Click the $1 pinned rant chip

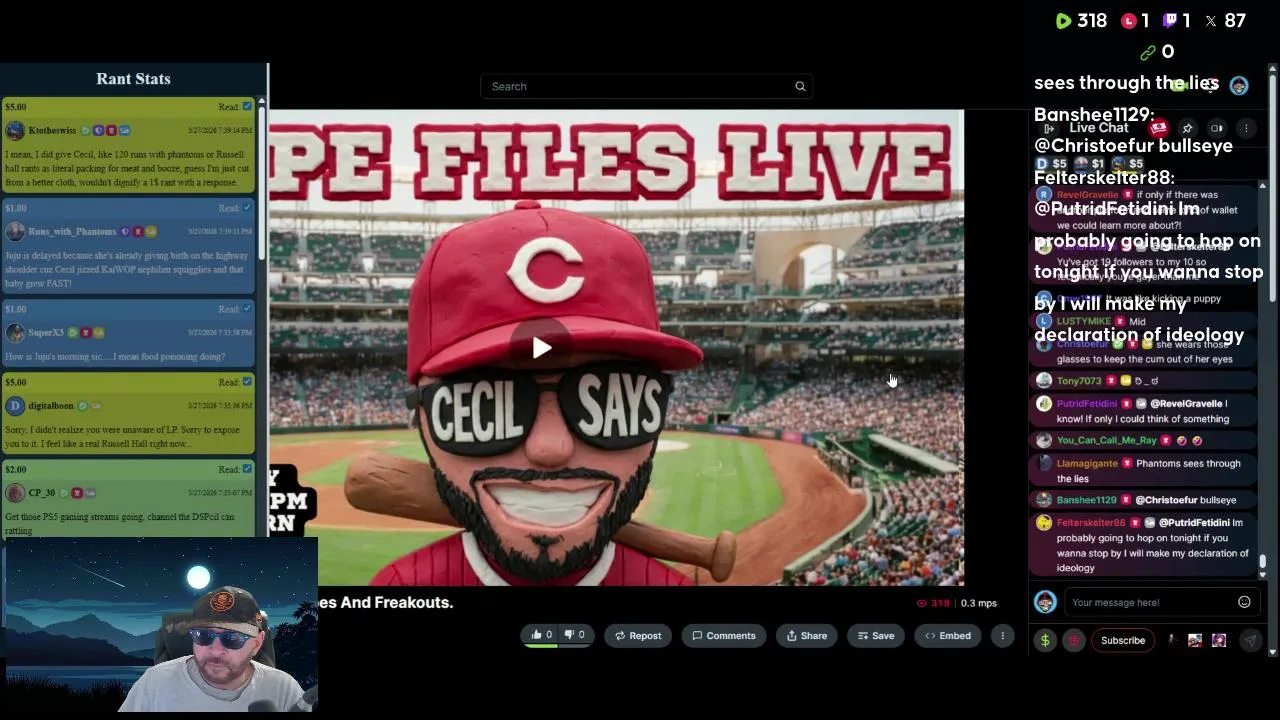click(x=1090, y=164)
